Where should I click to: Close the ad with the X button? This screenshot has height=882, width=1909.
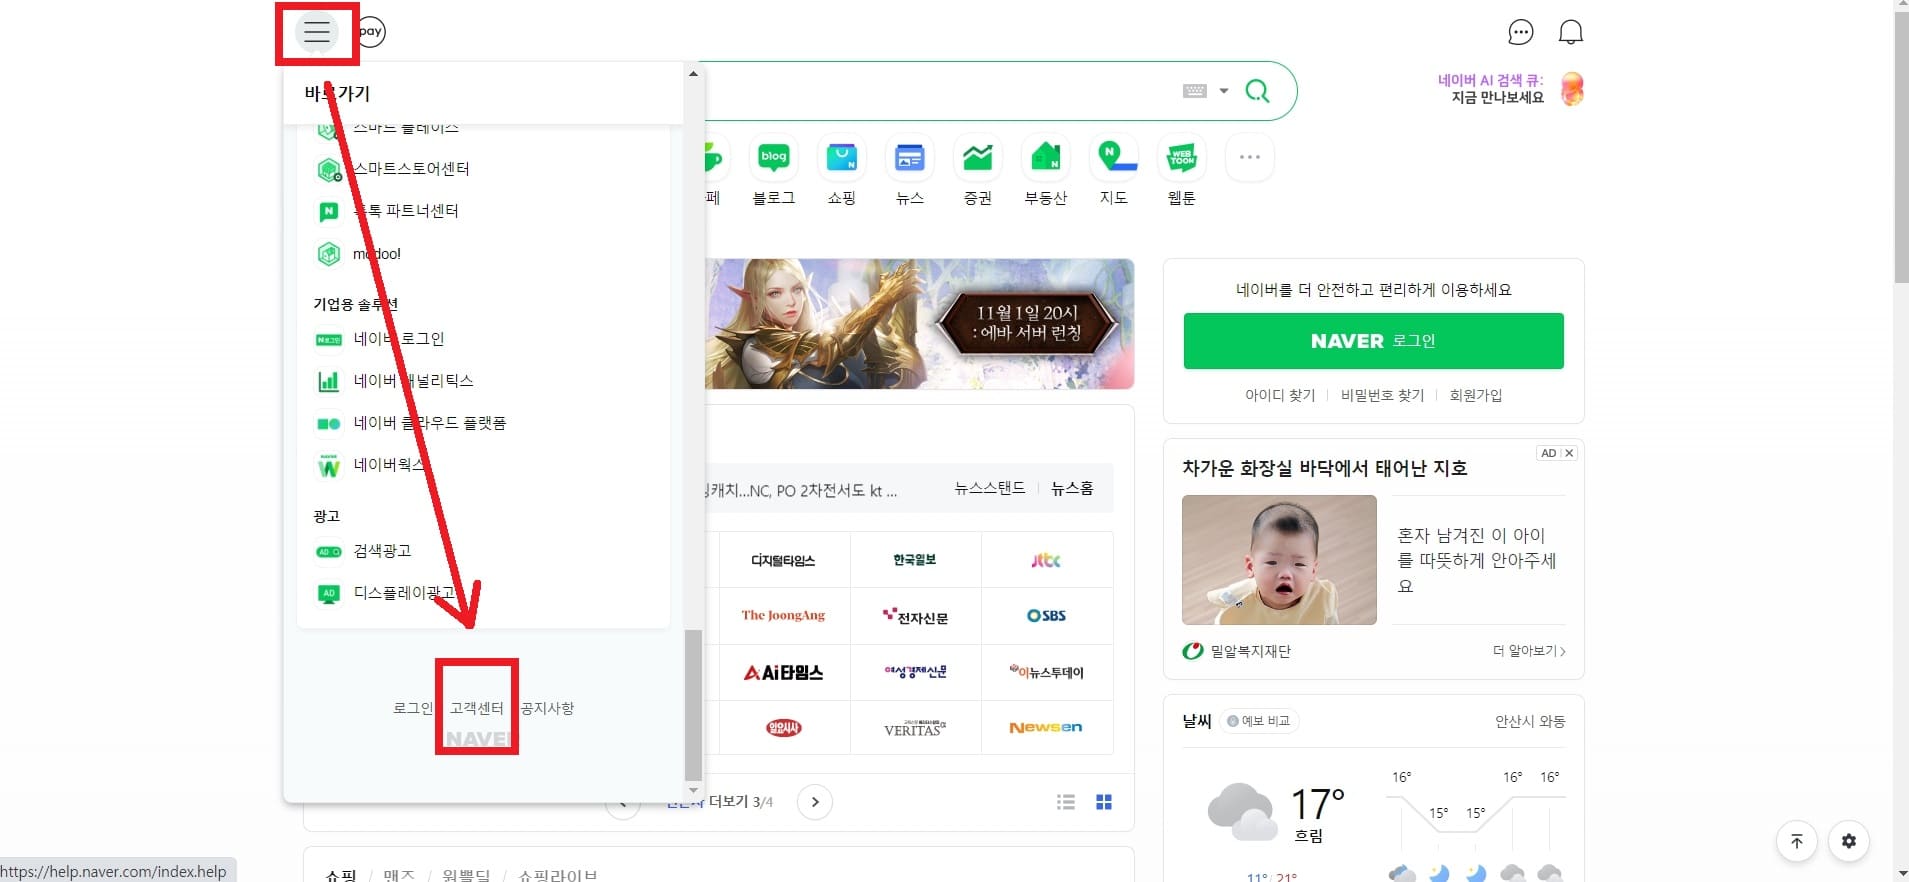(x=1569, y=453)
